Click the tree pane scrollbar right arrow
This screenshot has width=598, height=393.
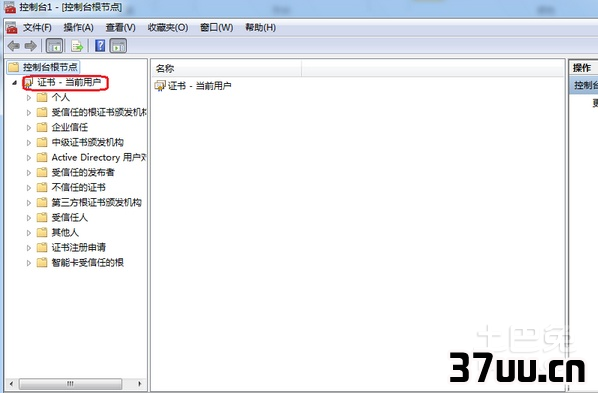(140, 383)
